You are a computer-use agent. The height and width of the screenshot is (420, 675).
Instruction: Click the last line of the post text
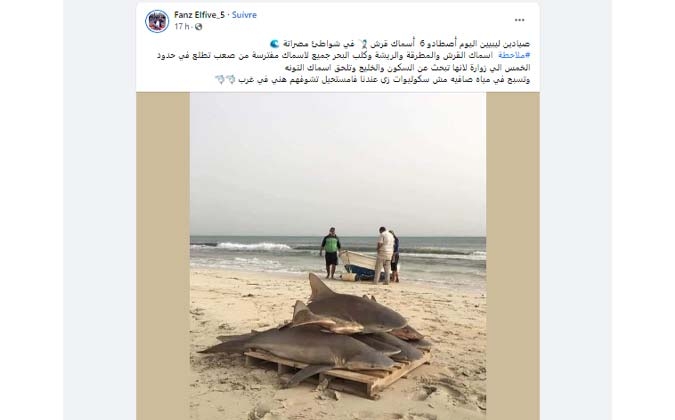click(x=372, y=80)
